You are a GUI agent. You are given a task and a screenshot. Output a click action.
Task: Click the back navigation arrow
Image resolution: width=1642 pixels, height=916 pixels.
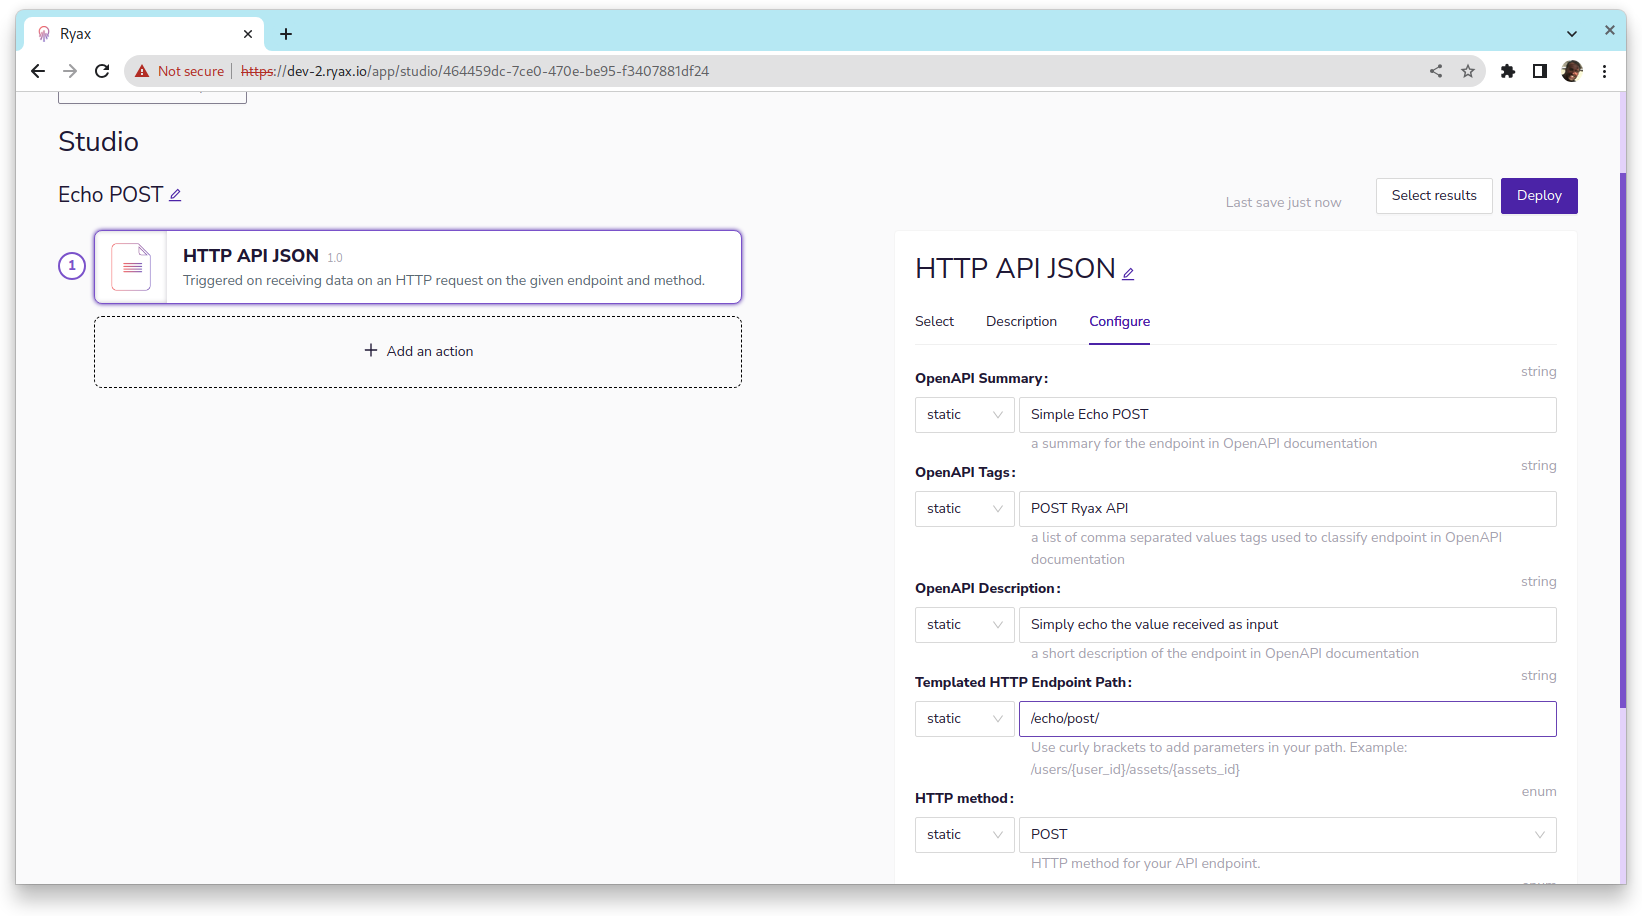point(38,71)
